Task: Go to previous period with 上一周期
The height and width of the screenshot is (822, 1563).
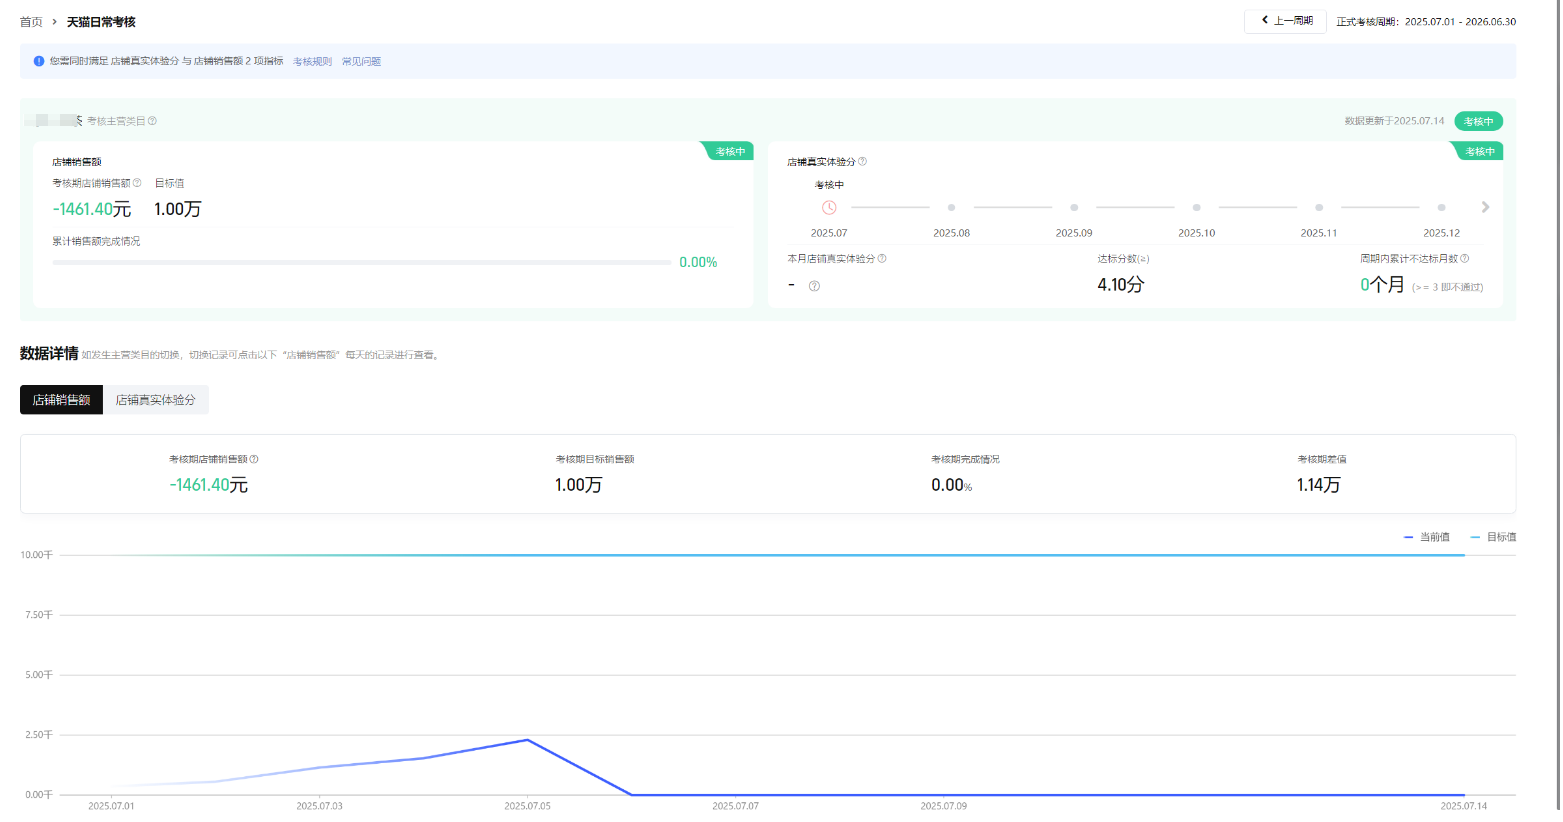Action: (x=1286, y=21)
